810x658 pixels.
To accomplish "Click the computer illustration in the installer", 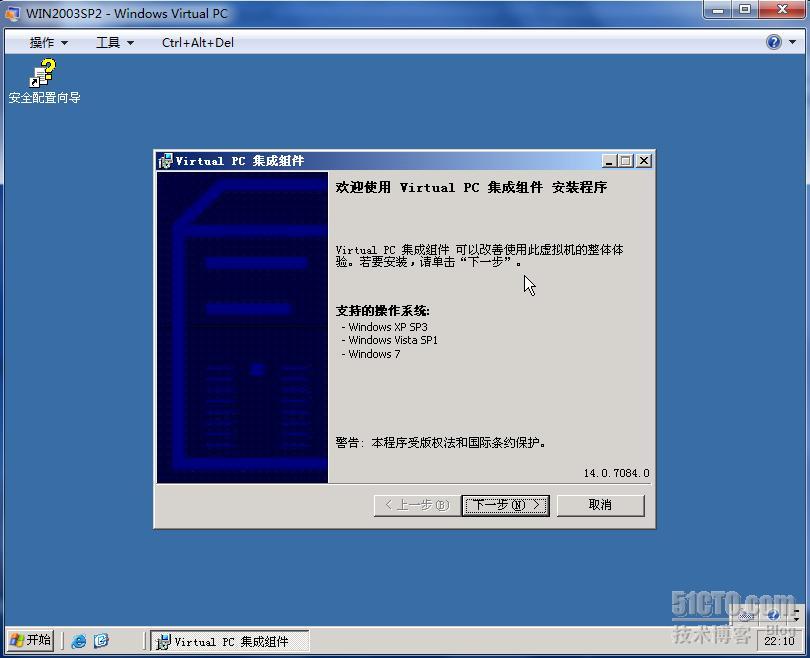I will 242,327.
